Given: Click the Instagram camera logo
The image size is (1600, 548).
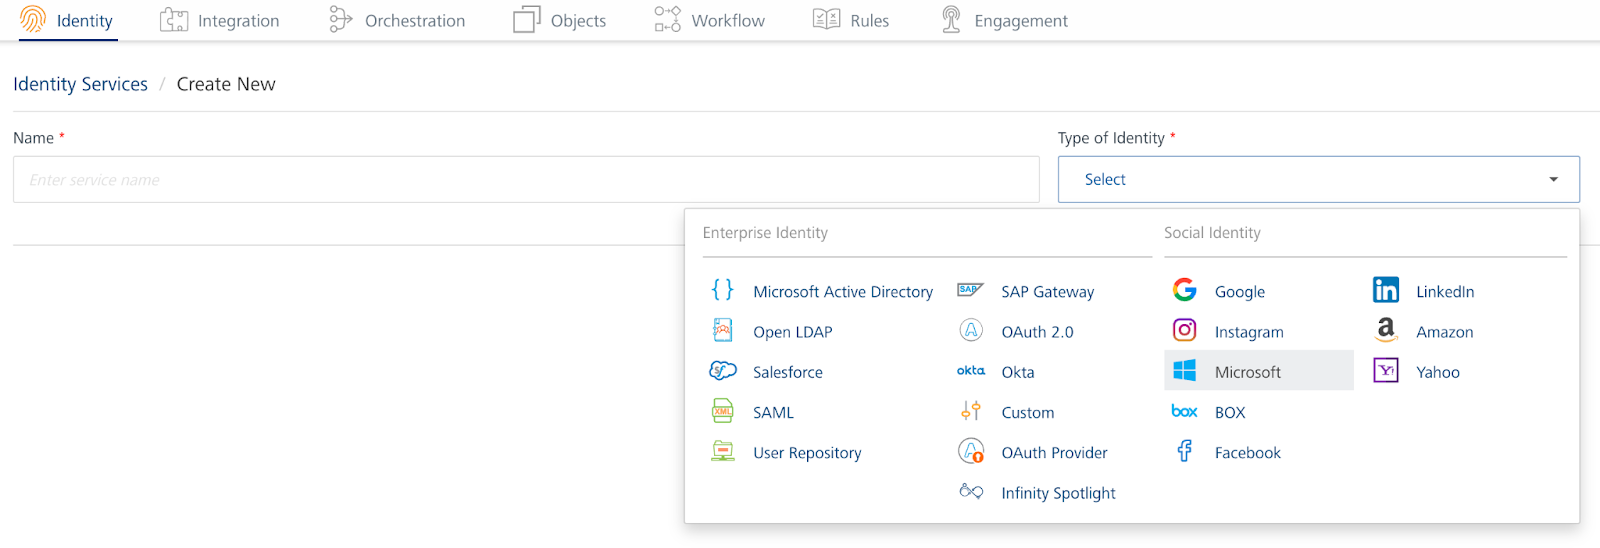Looking at the screenshot, I should coord(1185,330).
